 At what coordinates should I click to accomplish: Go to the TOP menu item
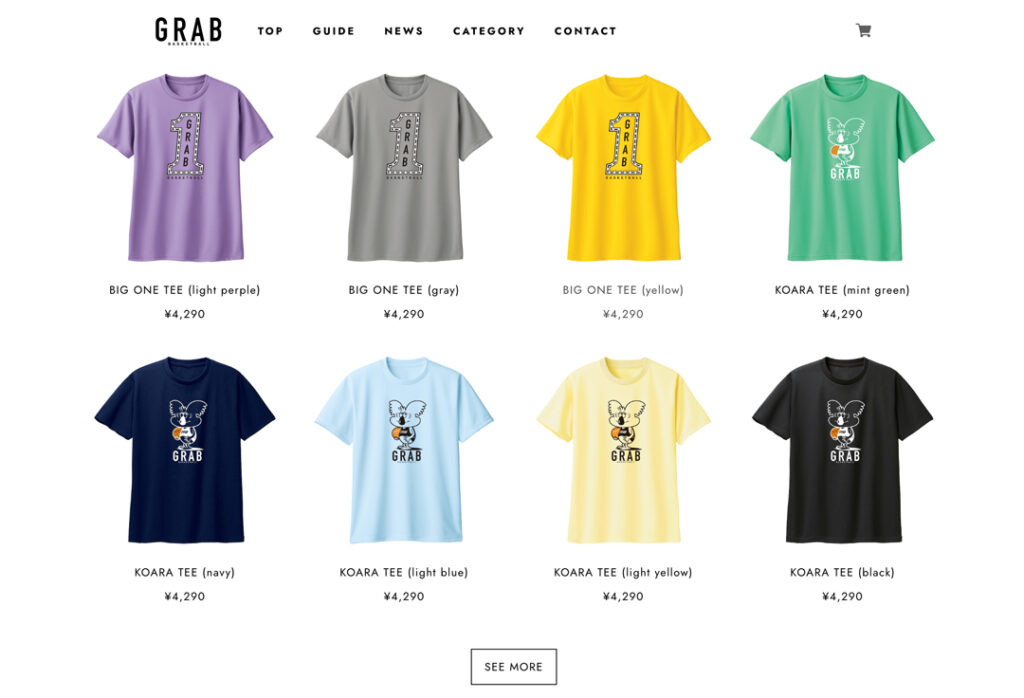270,31
